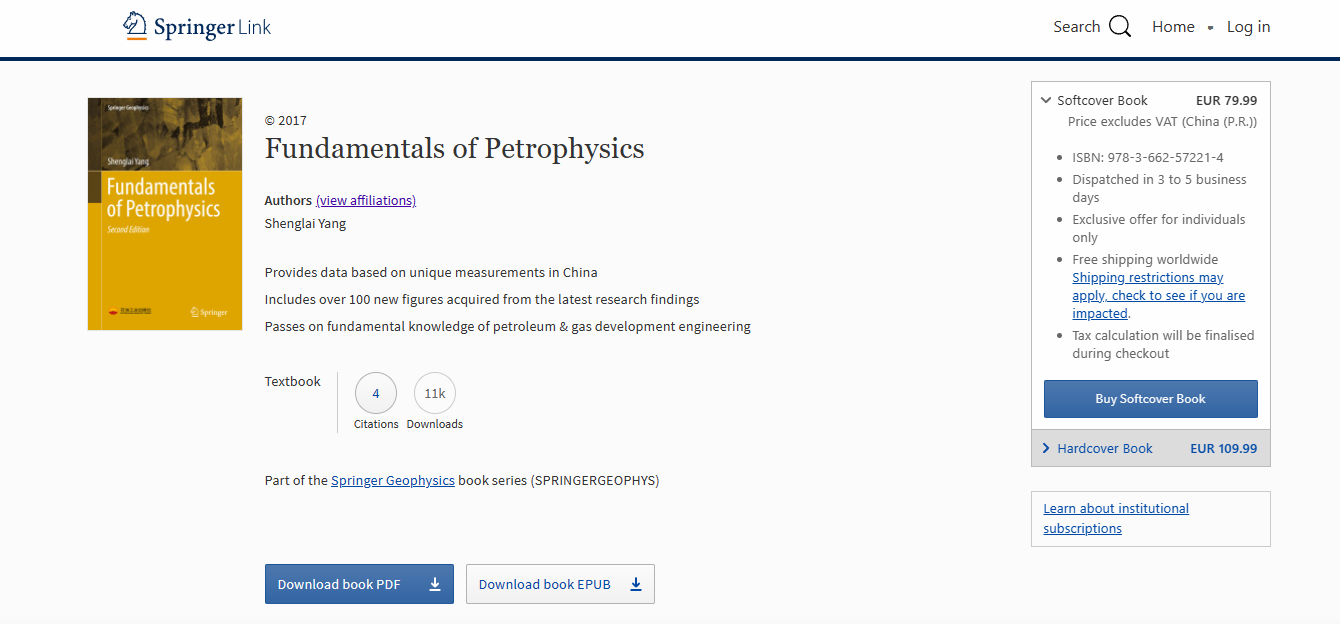Click the 11k Downloads circle badge
The height and width of the screenshot is (624, 1340).
435,394
